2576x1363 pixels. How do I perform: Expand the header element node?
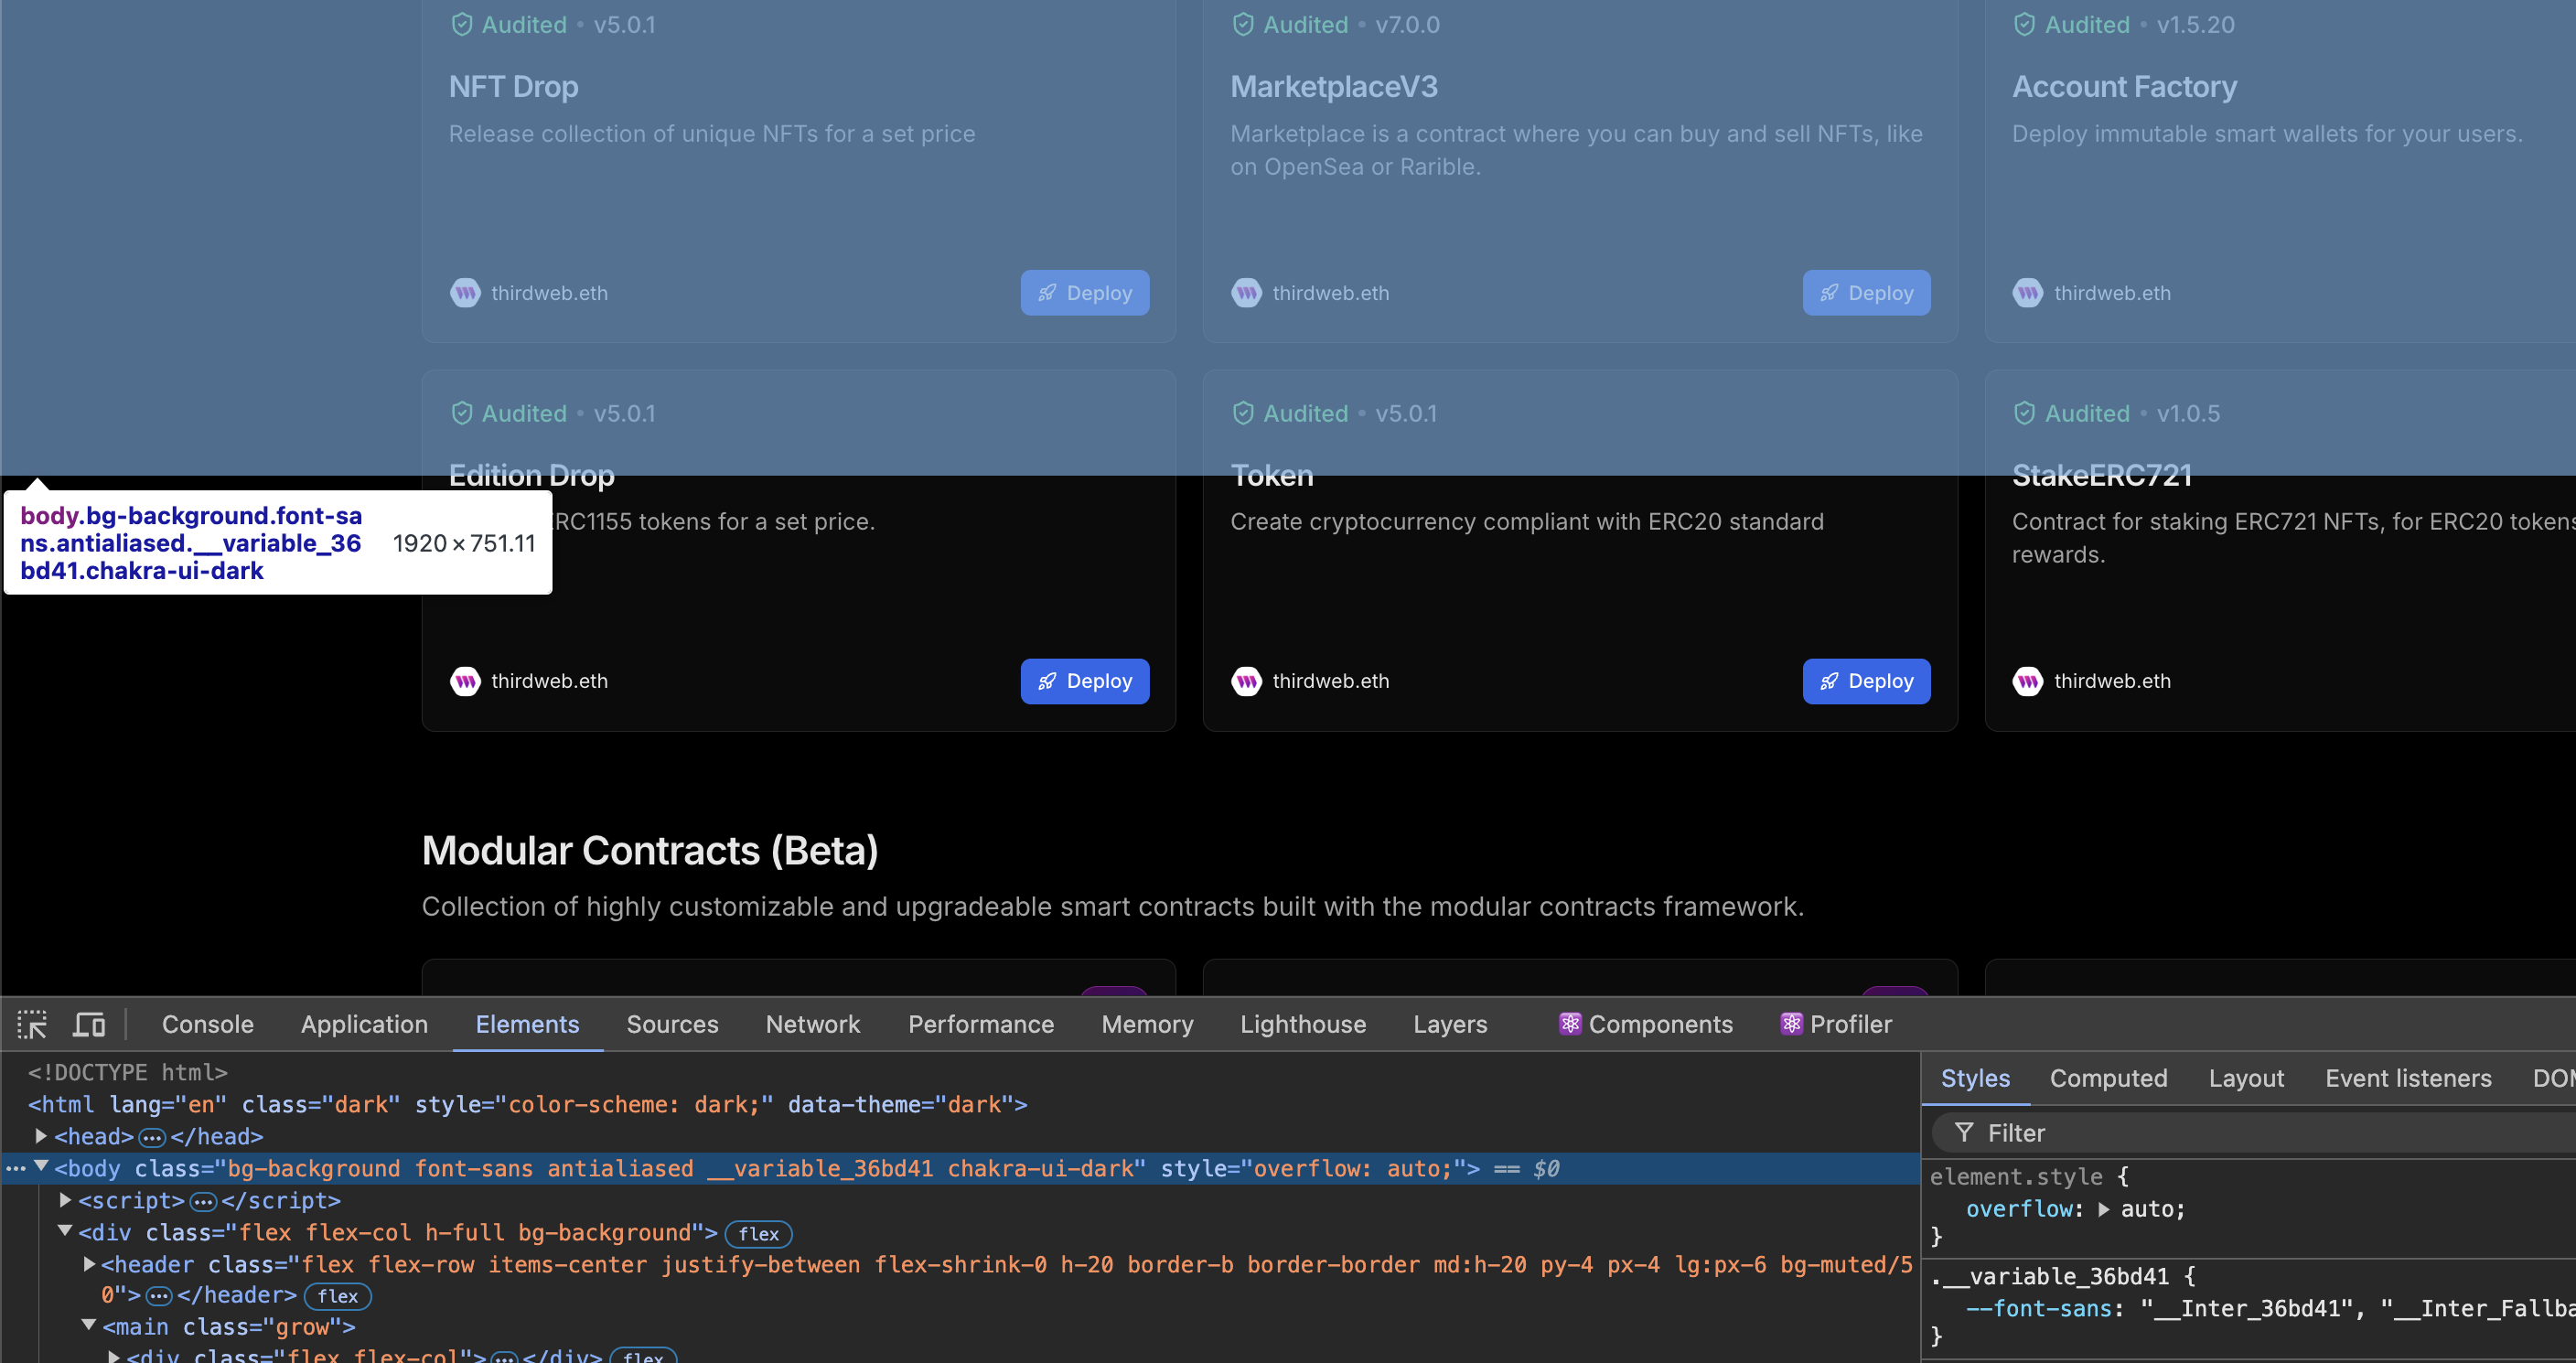pos(89,1264)
